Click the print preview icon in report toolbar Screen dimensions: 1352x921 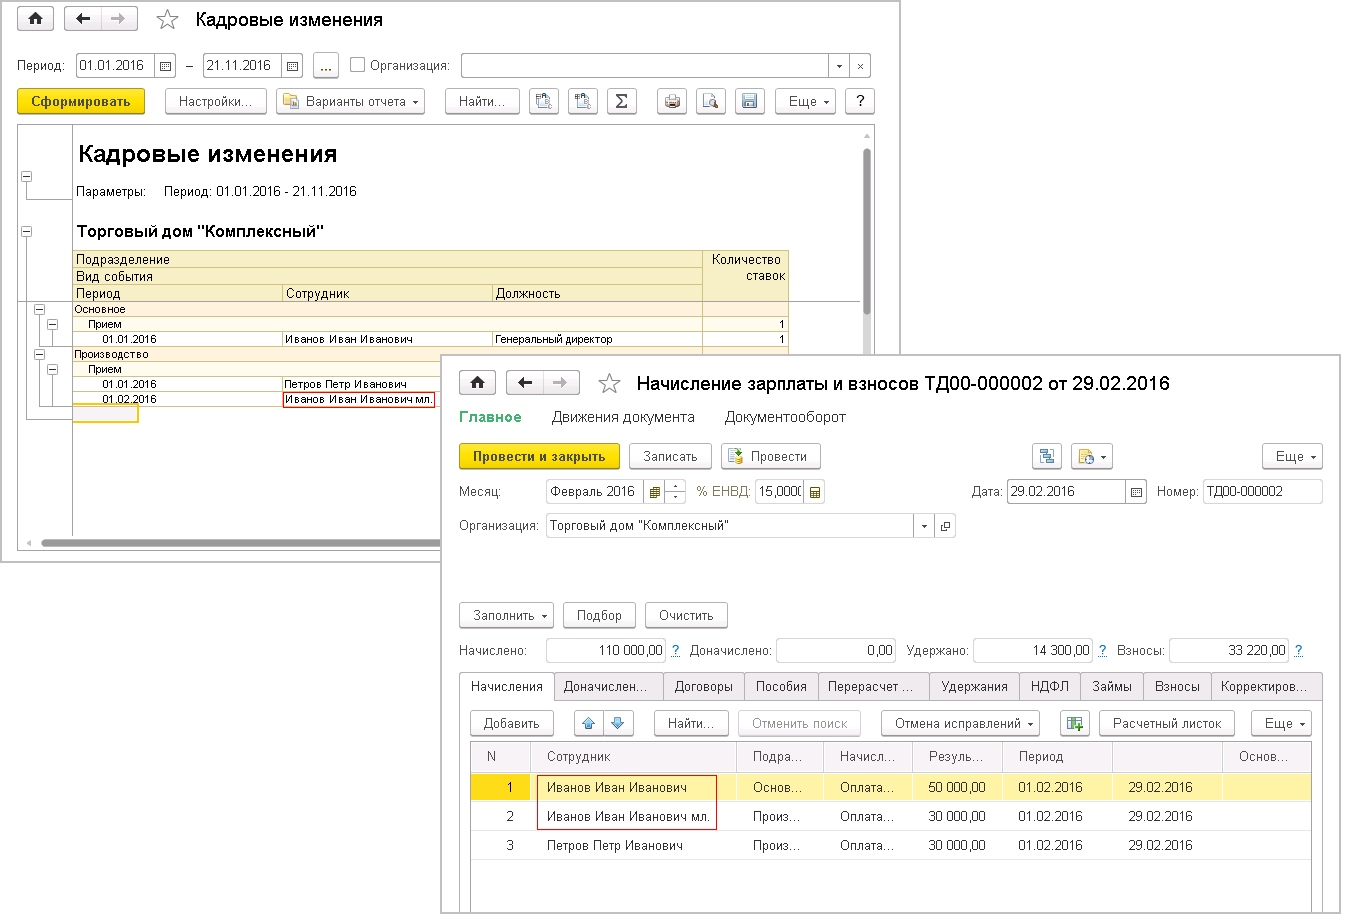pyautogui.click(x=710, y=101)
